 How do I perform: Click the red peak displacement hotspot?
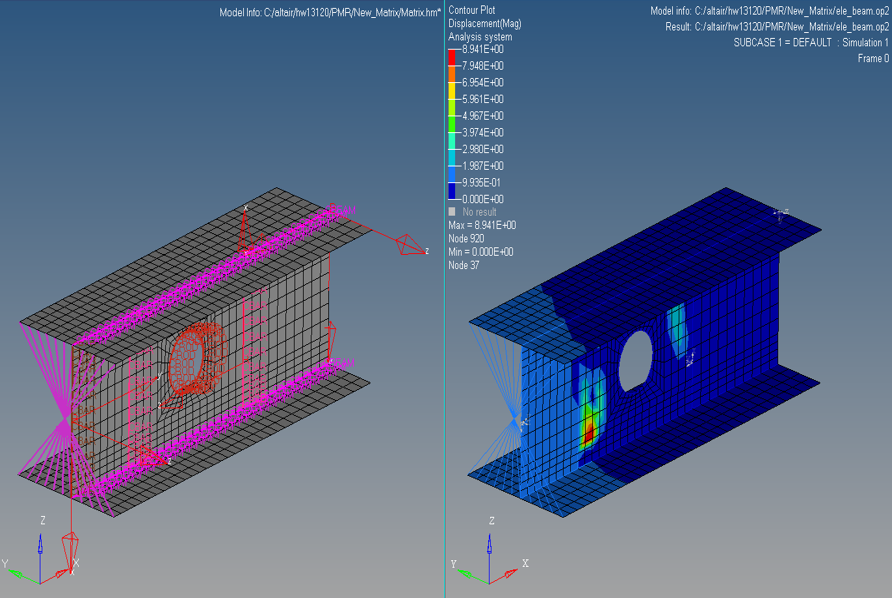(589, 432)
